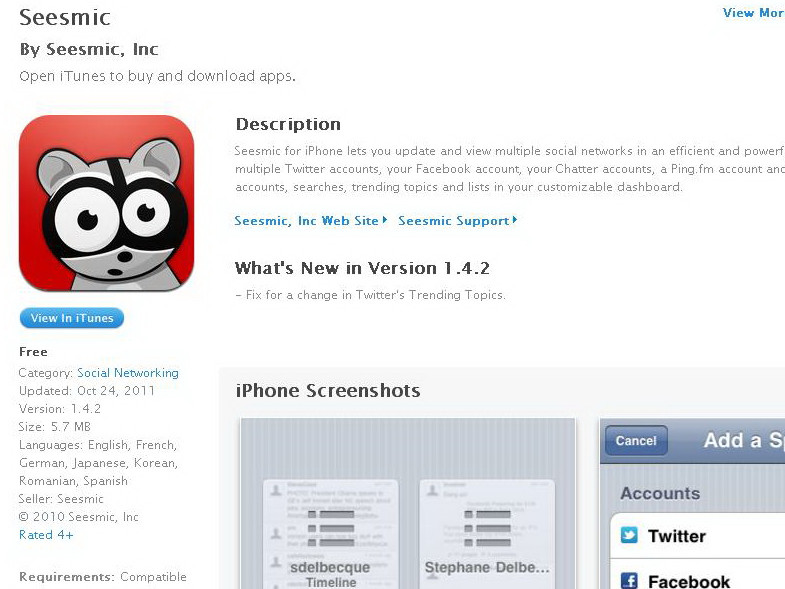This screenshot has height=589, width=785.
Task: Open the Social Networking category link
Action: (x=128, y=373)
